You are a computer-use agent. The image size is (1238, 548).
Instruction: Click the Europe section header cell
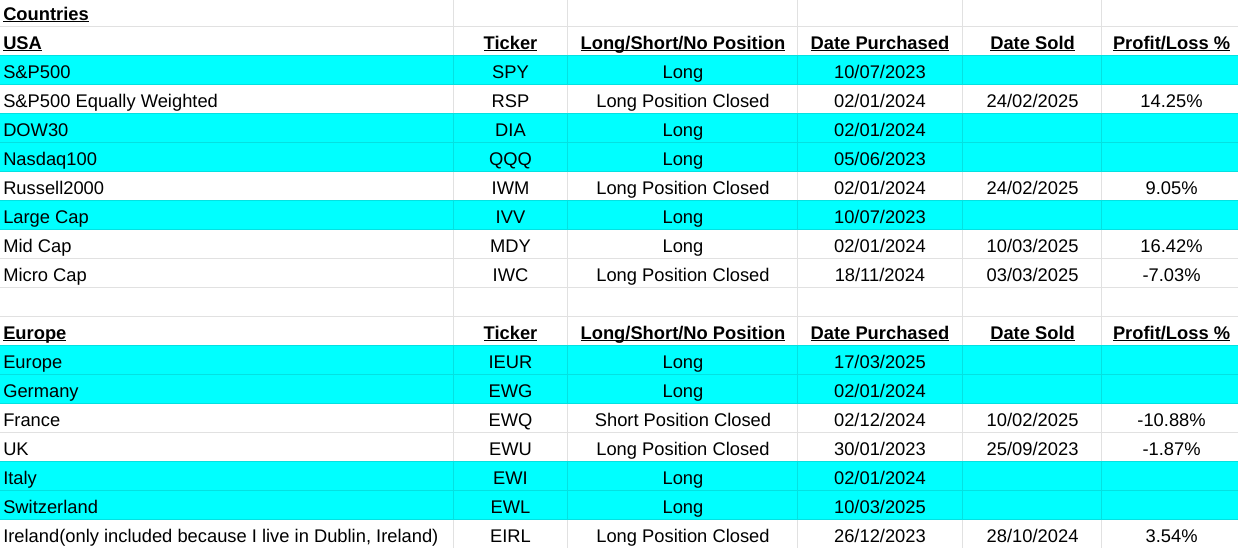pyautogui.click(x=35, y=333)
